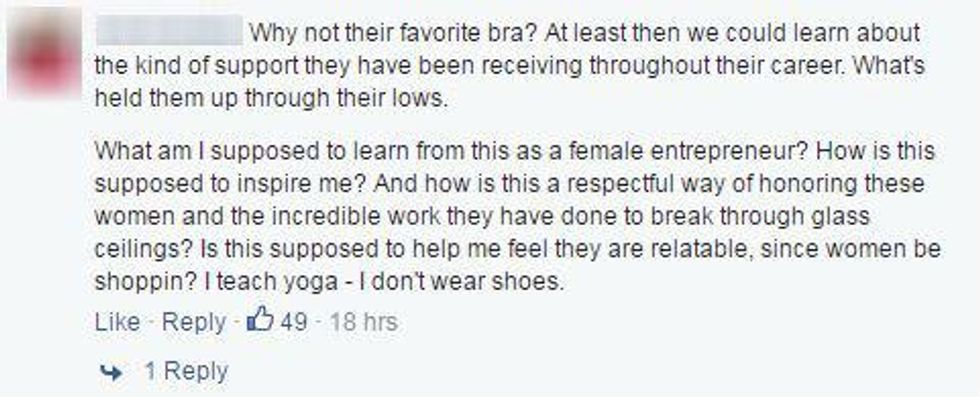Click the curved reply arrow icon
This screenshot has height=397, width=980.
pos(111,372)
